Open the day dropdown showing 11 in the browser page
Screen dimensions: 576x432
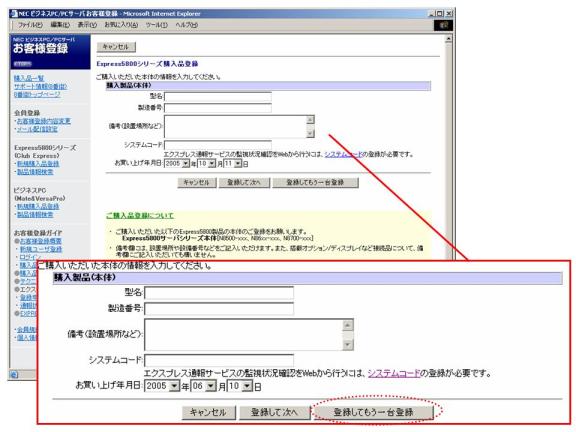(x=233, y=163)
